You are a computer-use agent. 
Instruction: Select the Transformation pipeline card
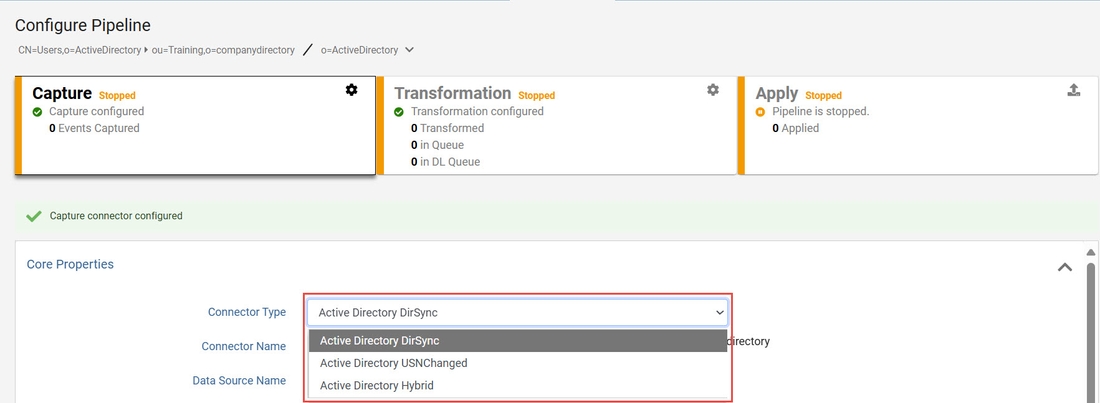point(556,125)
